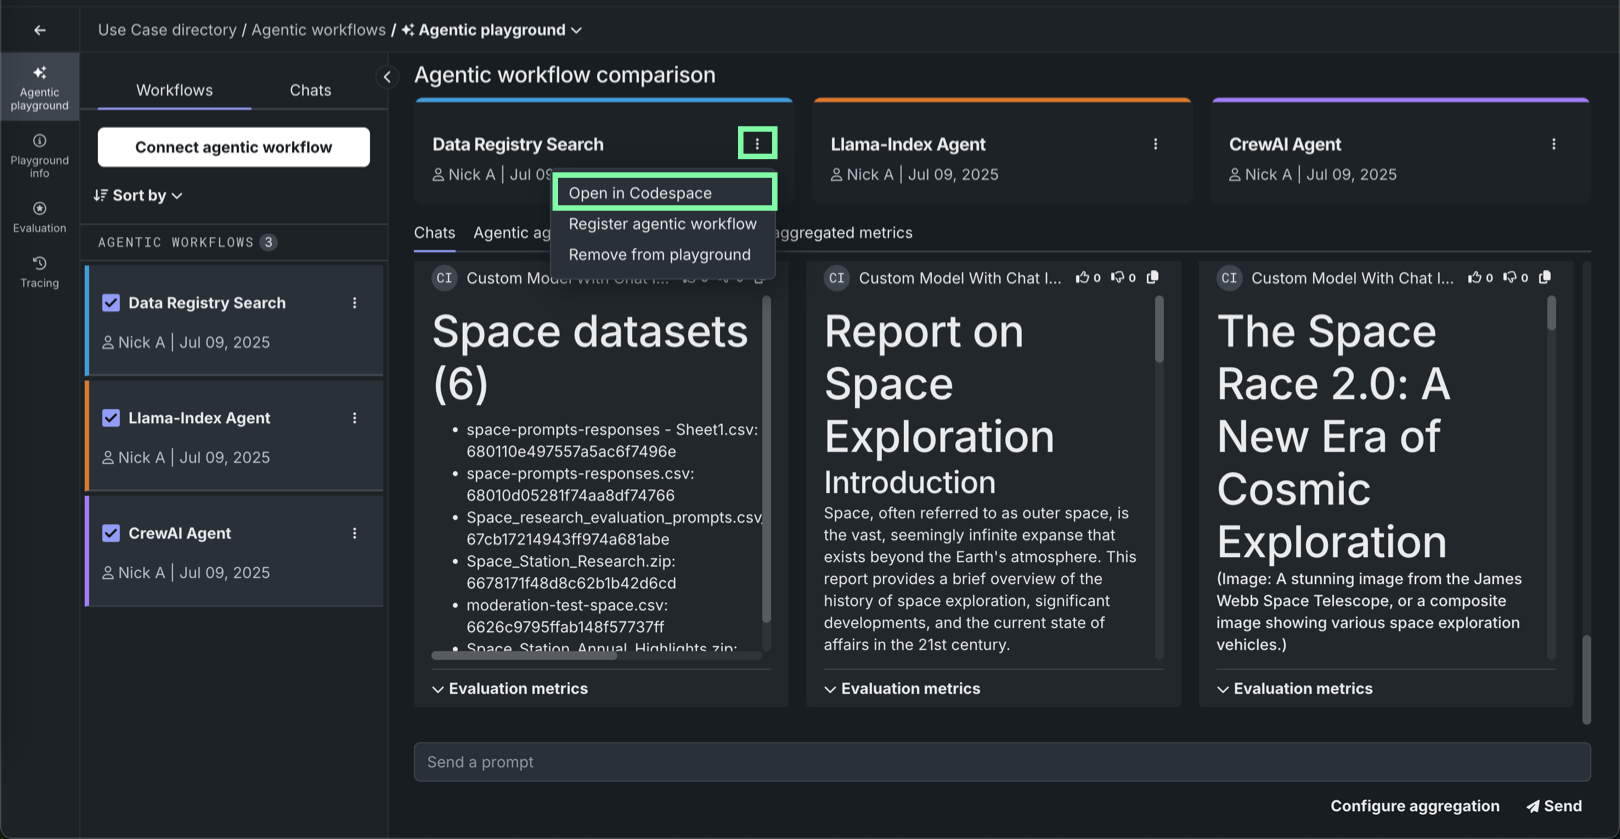Viewport: 1620px width, 839px height.
Task: Collapse the workflows side panel
Action: (387, 77)
